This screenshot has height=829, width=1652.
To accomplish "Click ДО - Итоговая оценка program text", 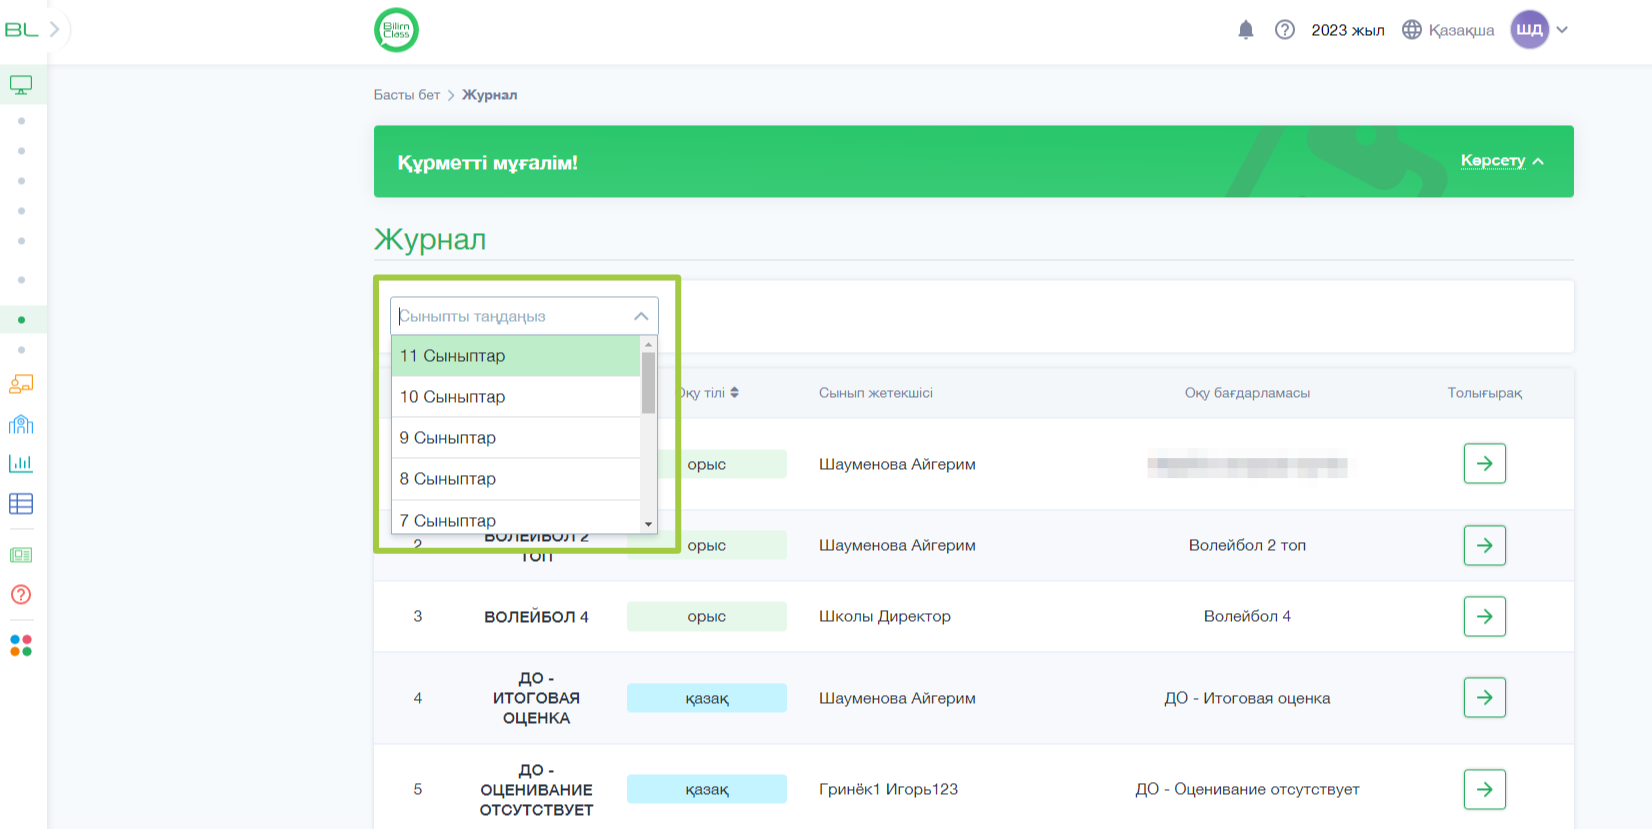I will point(1247,698).
